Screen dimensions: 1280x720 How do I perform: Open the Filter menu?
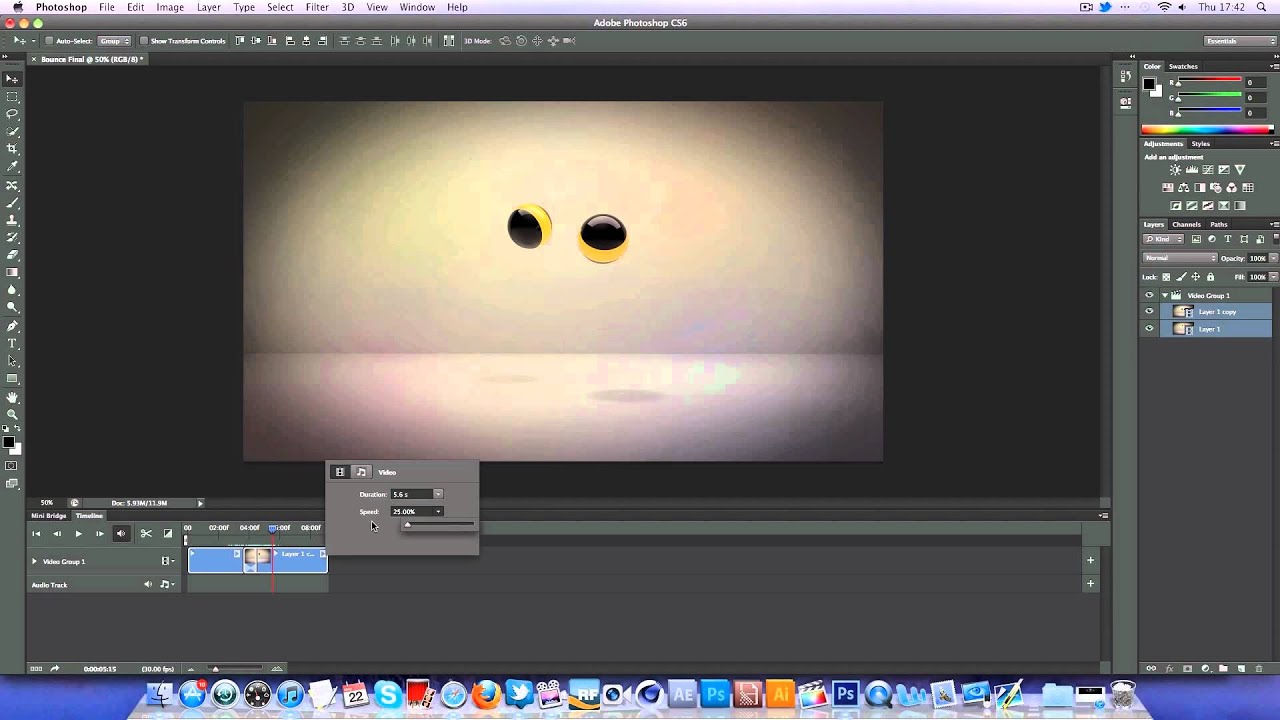317,7
